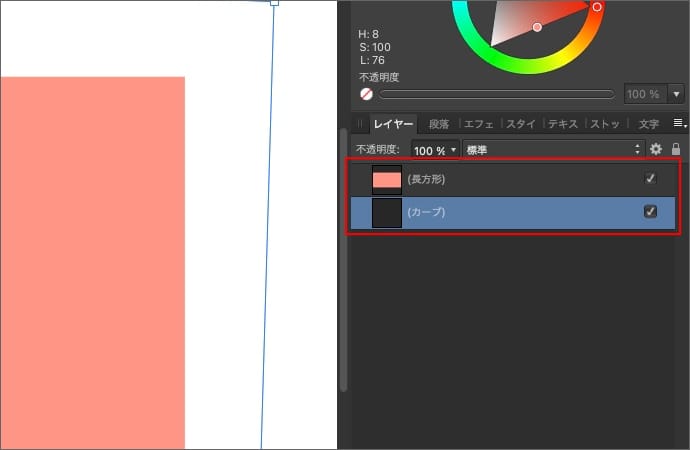Click the (カーブ) layer thumbnail
Screen dimensions: 690x450
click(x=386, y=212)
